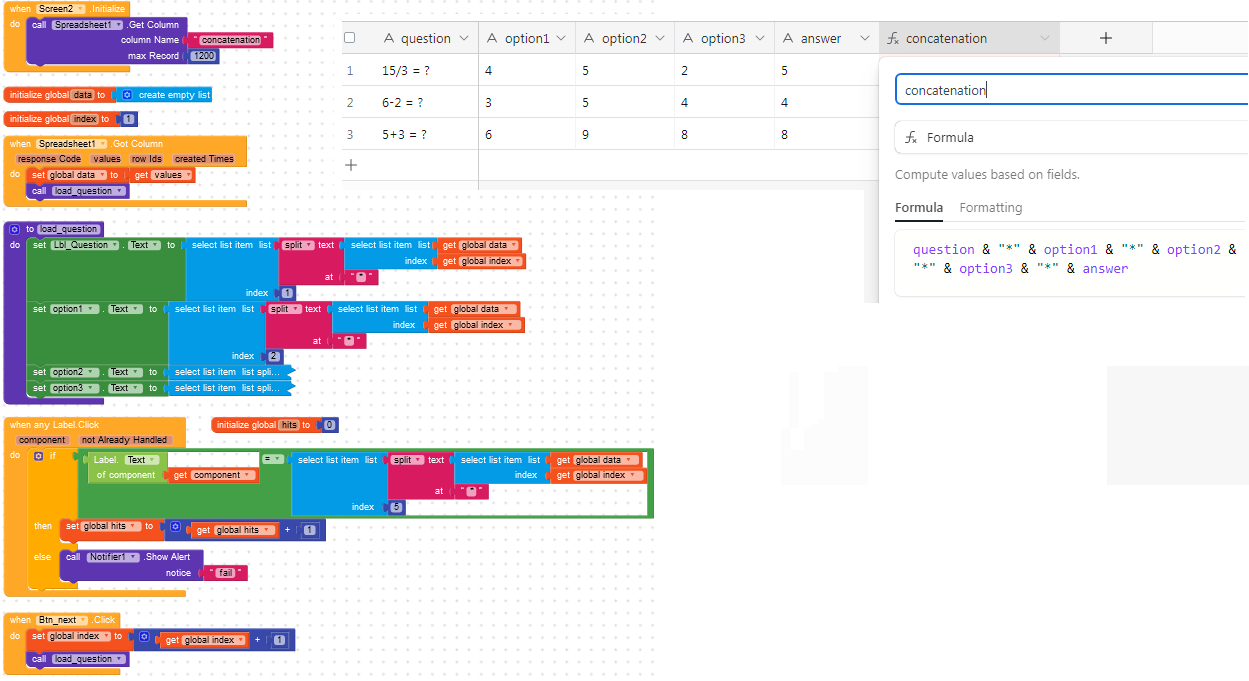Click the gear icon on the if block
The height and width of the screenshot is (681, 1249).
(38, 455)
